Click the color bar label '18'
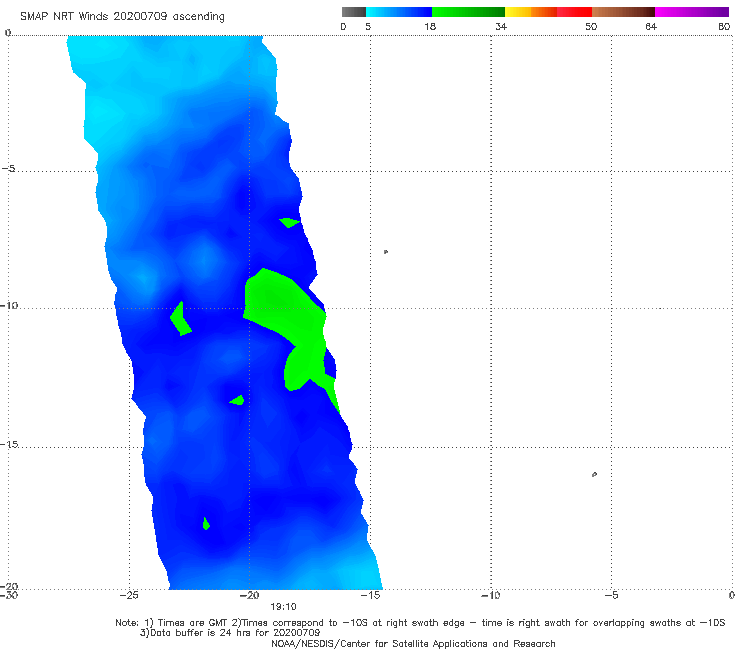The width and height of the screenshot is (740, 650). tap(430, 26)
